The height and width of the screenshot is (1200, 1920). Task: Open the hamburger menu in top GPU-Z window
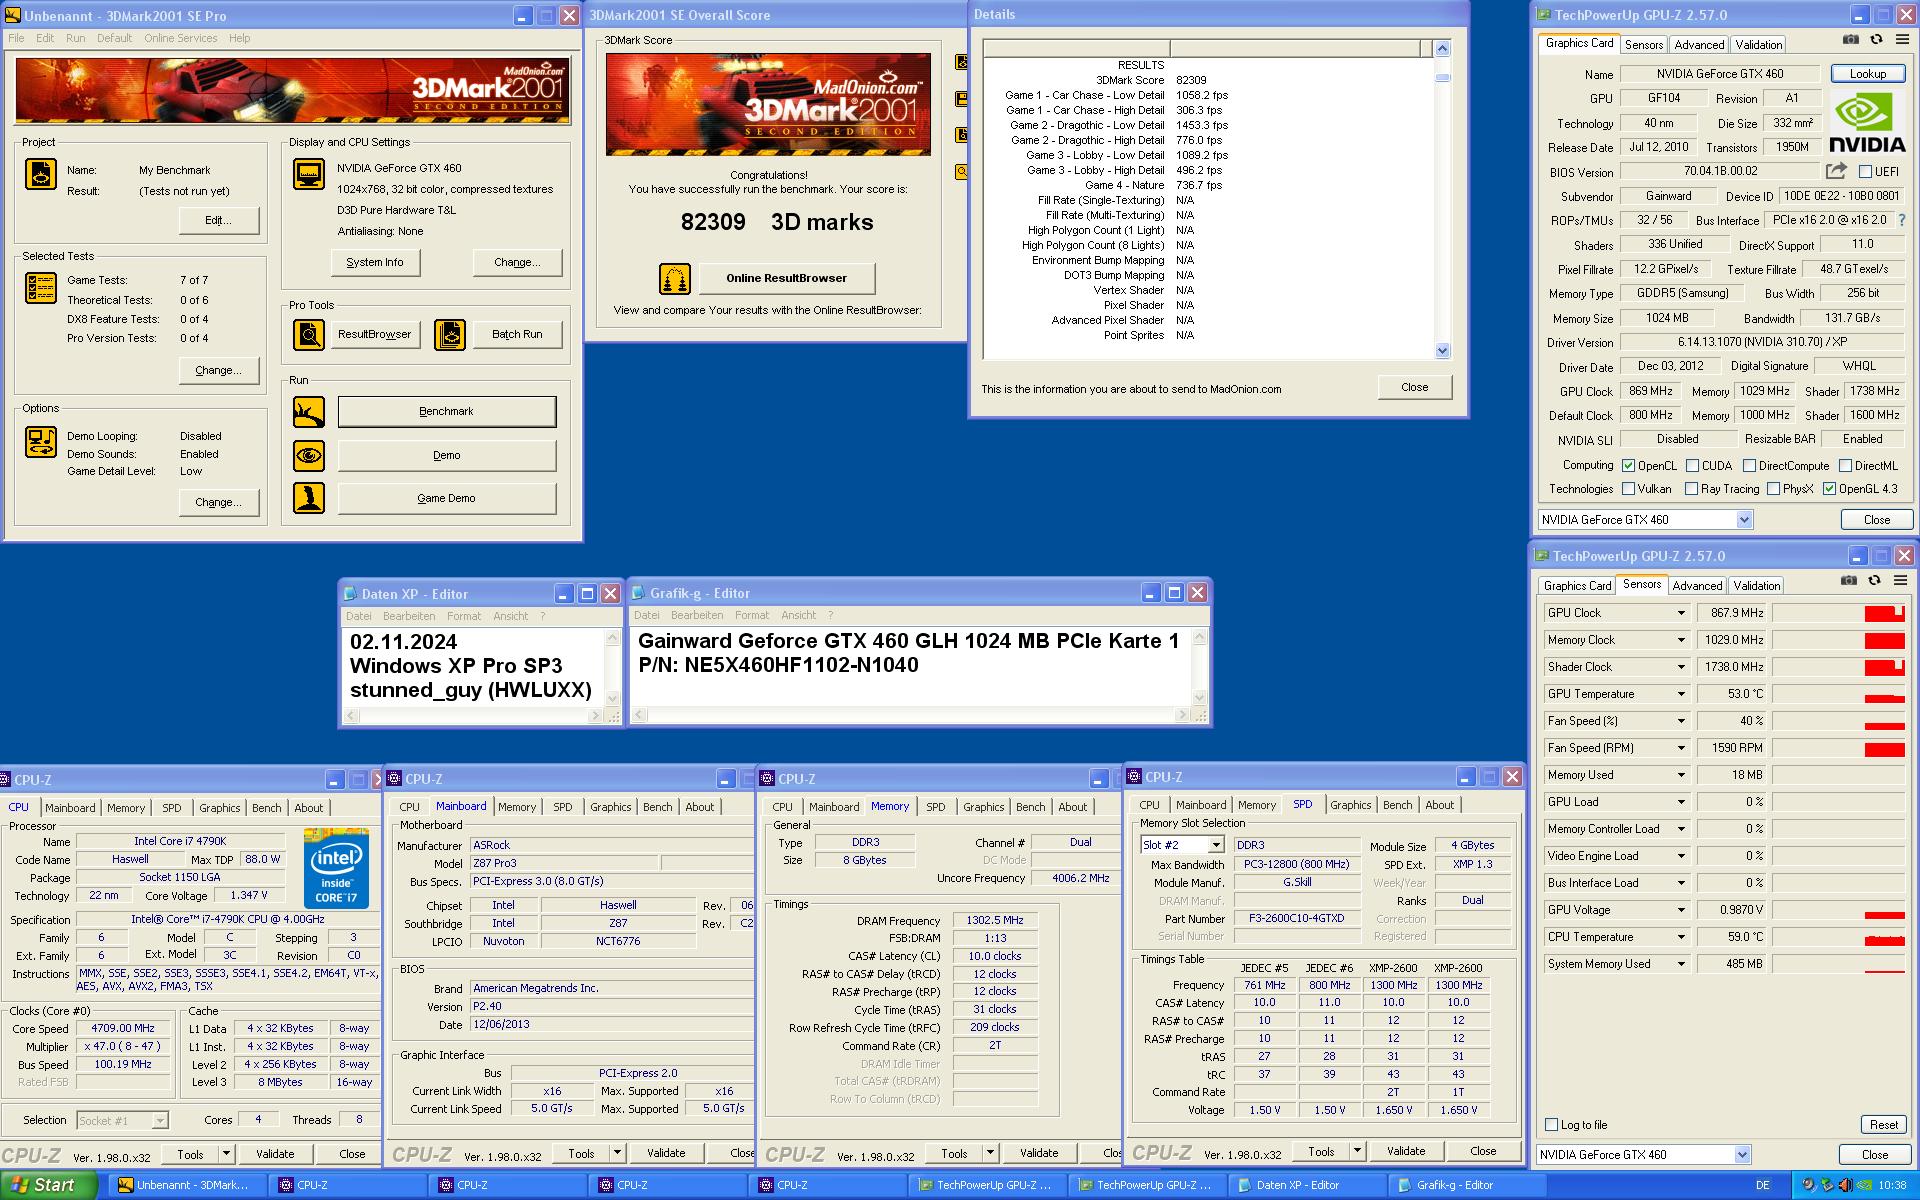coord(1902,40)
